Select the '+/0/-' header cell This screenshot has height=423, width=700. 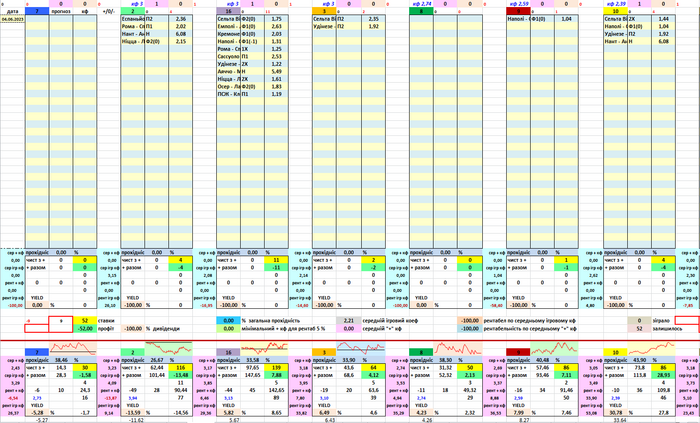pos(108,11)
